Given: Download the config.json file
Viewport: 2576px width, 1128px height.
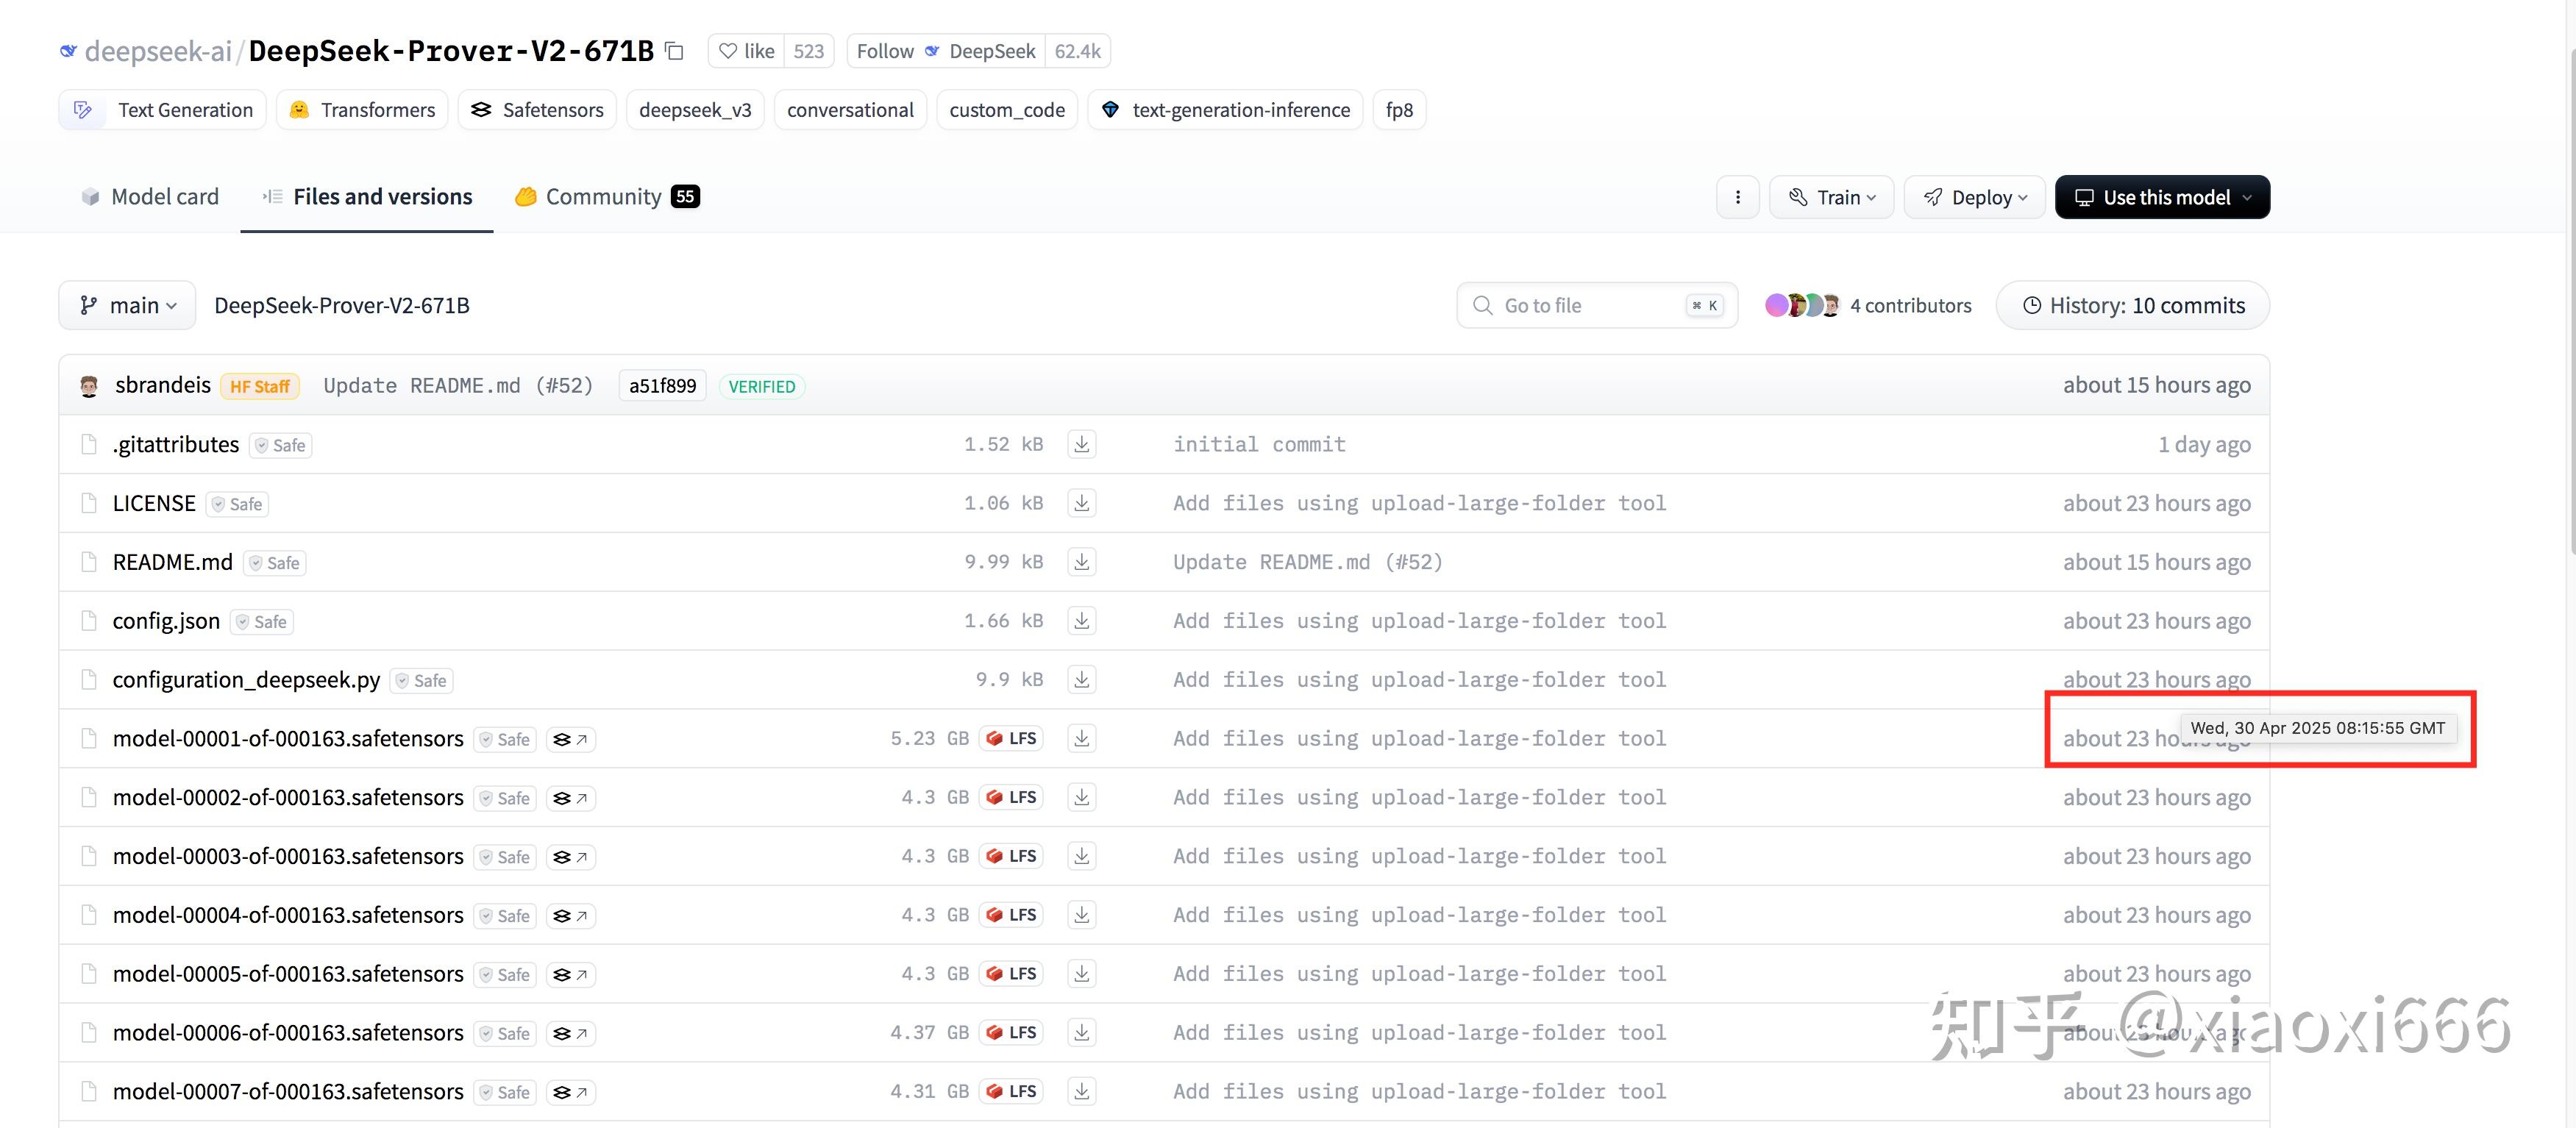Looking at the screenshot, I should [x=1081, y=621].
